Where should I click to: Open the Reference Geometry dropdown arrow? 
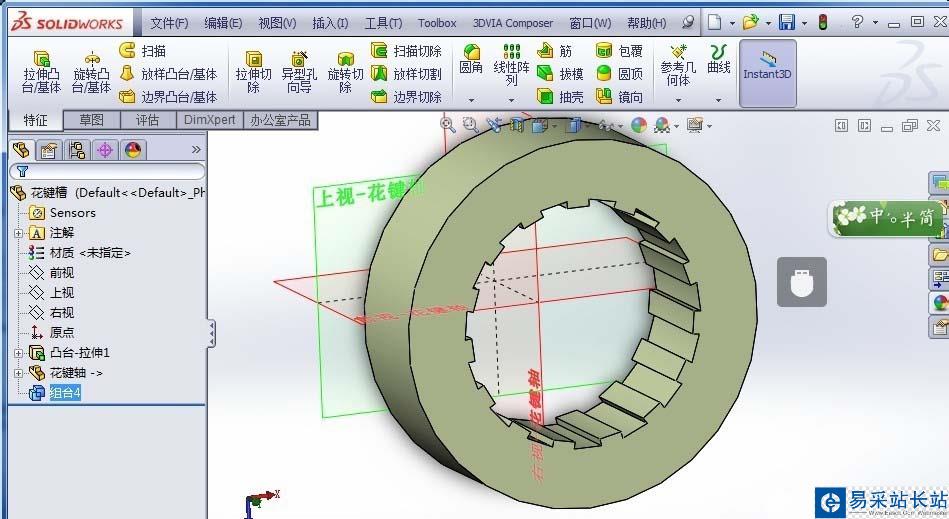click(x=678, y=100)
